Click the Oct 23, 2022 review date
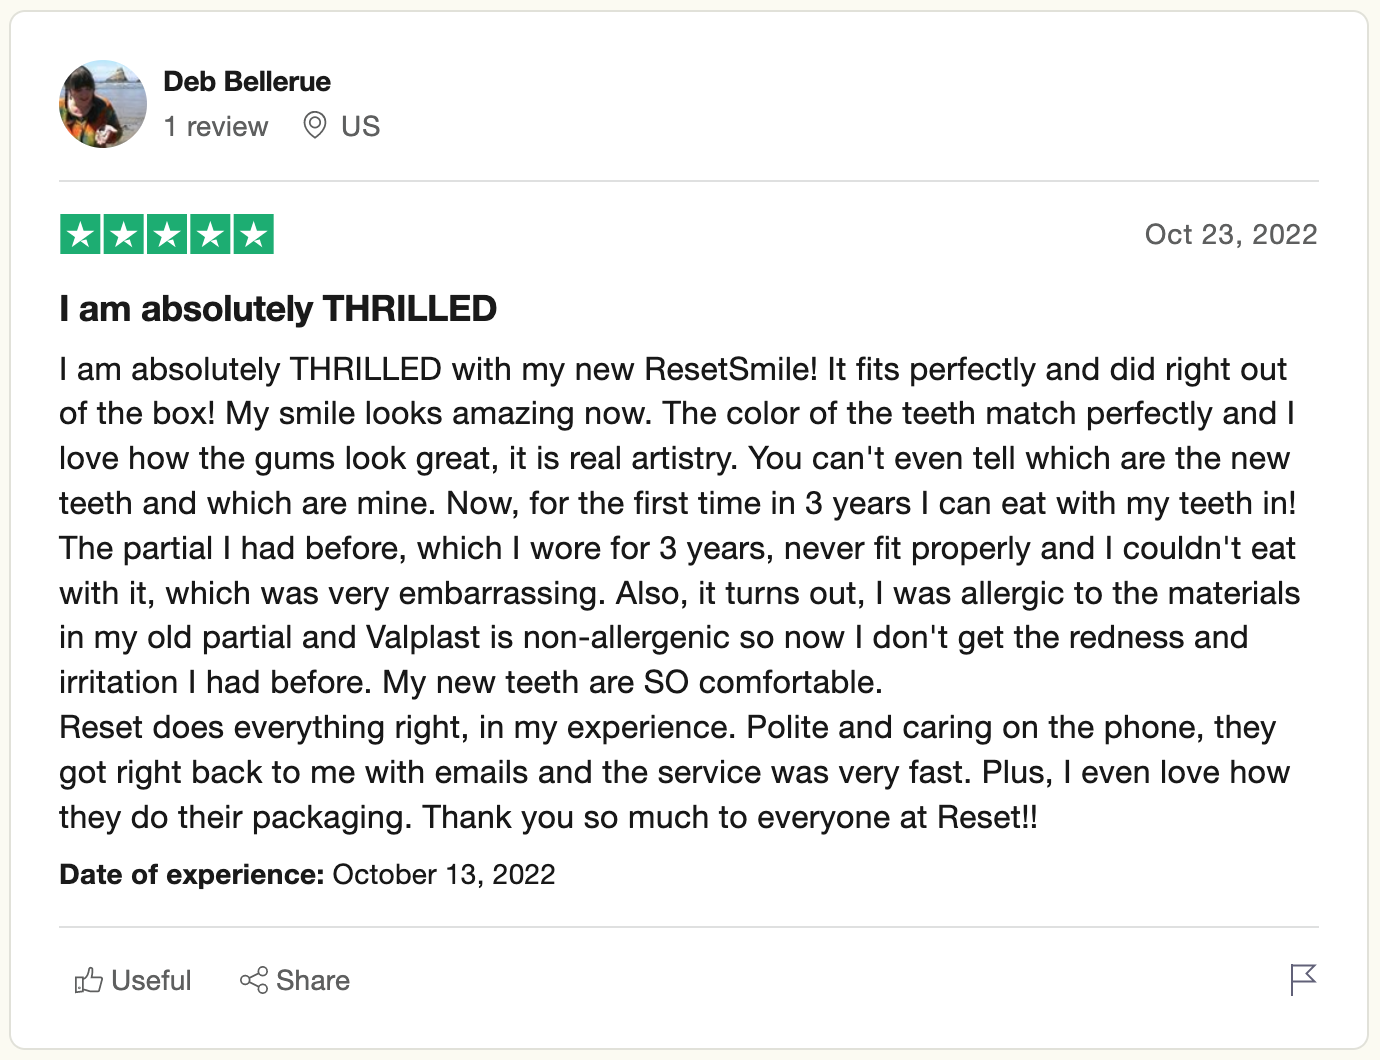Viewport: 1380px width, 1060px height. [1230, 235]
